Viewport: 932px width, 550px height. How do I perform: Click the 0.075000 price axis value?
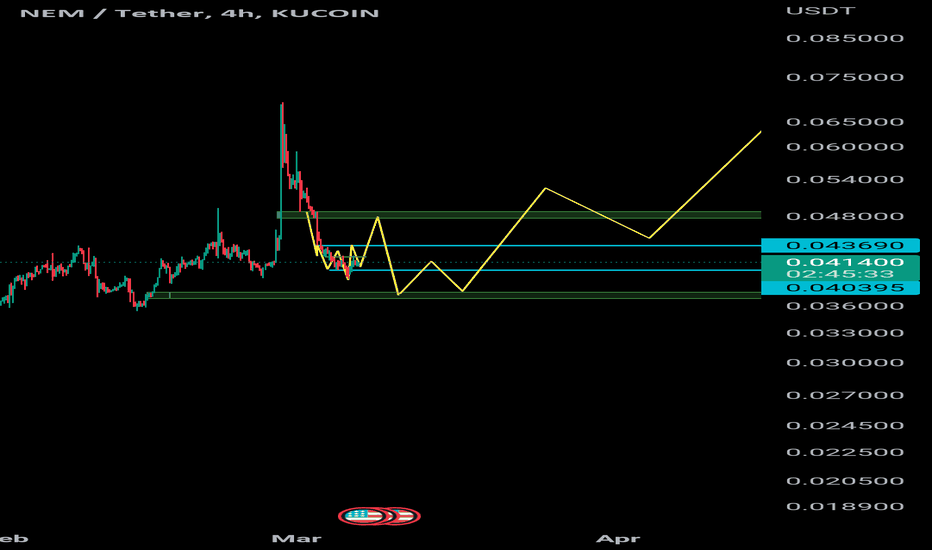(x=845, y=77)
